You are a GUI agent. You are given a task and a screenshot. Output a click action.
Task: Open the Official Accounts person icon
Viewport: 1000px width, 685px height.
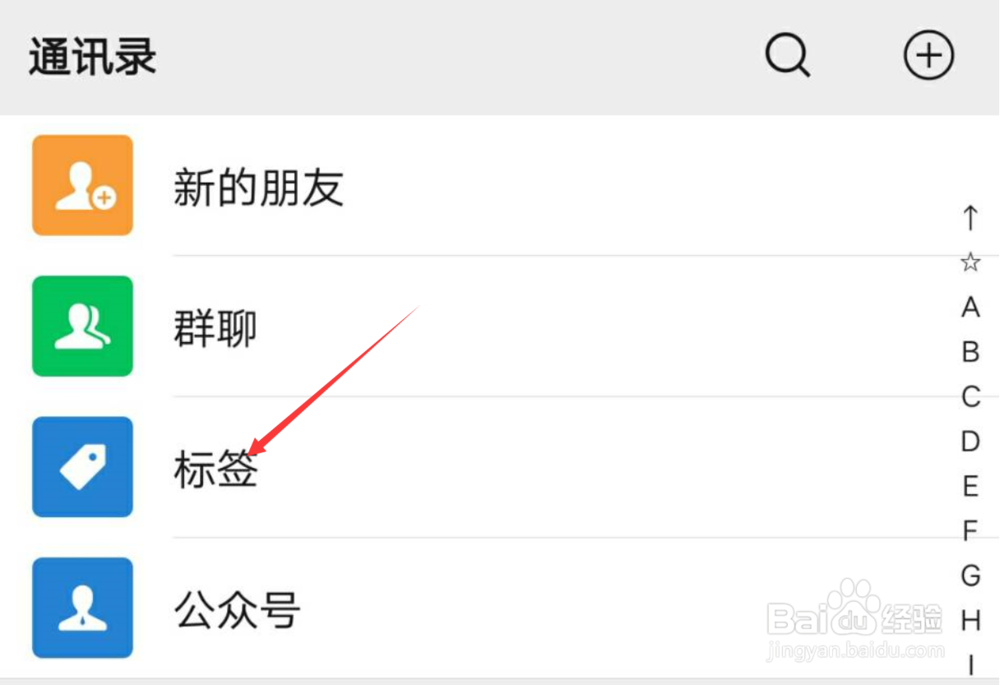coord(83,608)
